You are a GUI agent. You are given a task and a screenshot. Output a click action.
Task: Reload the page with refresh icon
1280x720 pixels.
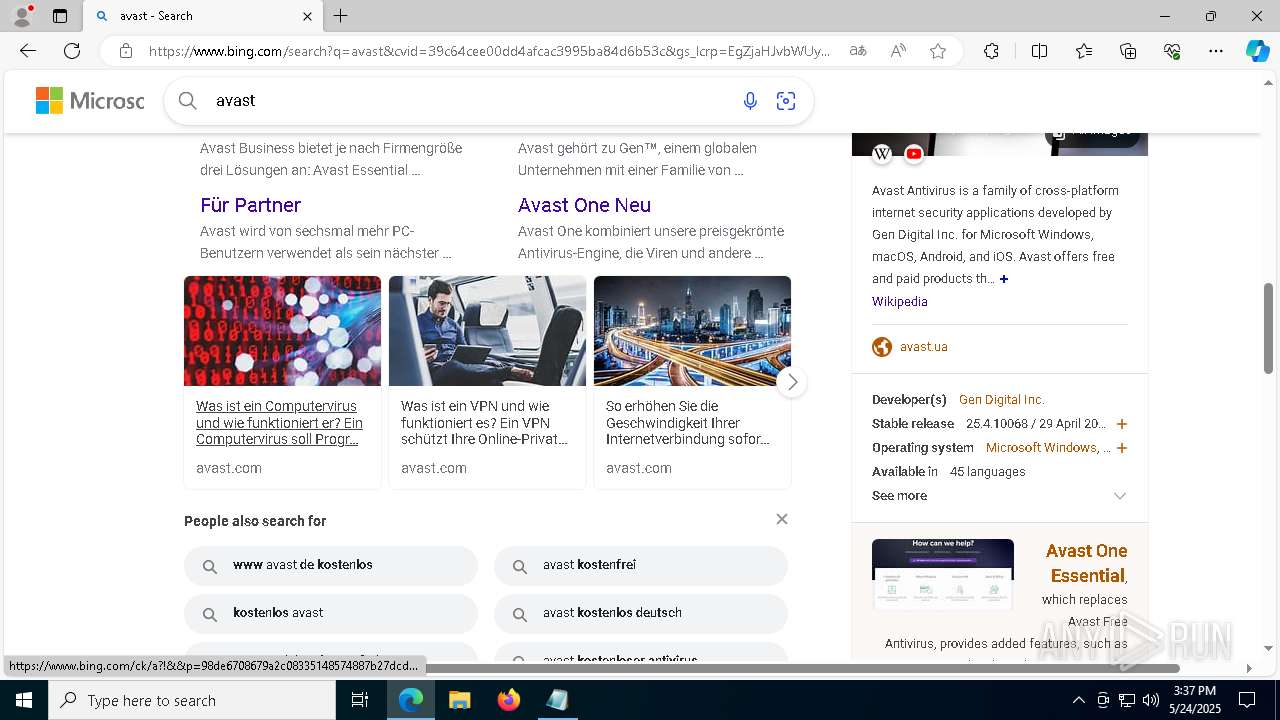pyautogui.click(x=72, y=51)
